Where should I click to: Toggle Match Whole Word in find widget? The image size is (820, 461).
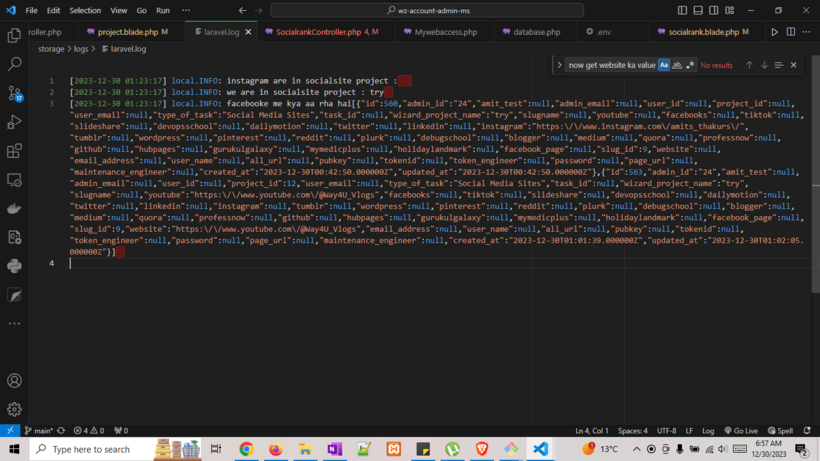(677, 65)
